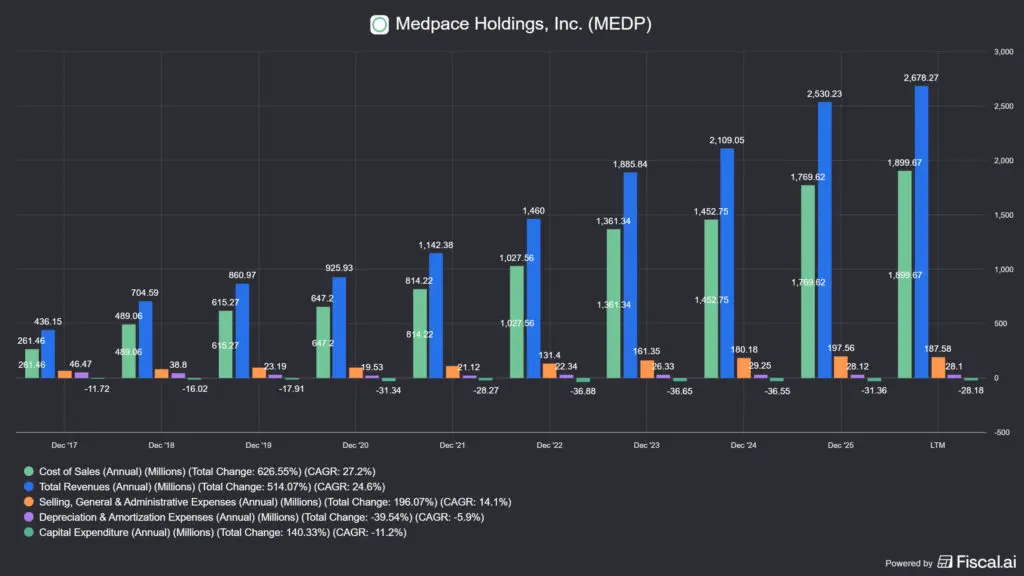The width and height of the screenshot is (1024, 576).
Task: Toggle the Selling, General & Administrative Expenses label
Action: (275, 502)
